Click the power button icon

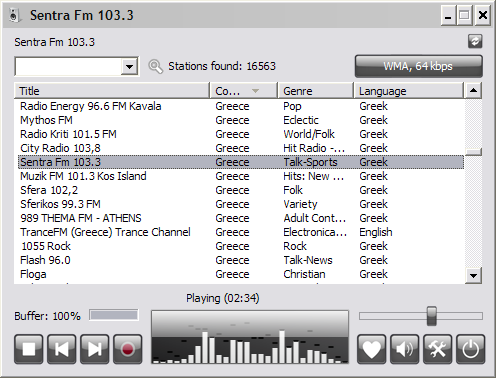click(470, 349)
